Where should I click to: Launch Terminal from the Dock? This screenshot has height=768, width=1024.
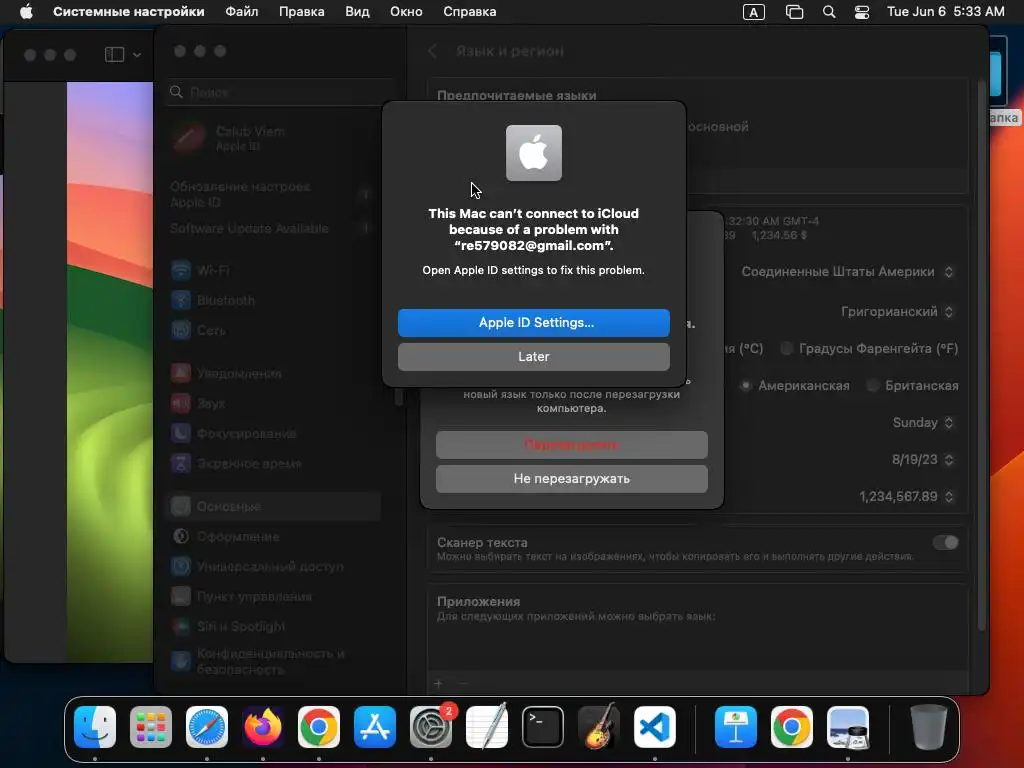click(x=543, y=727)
